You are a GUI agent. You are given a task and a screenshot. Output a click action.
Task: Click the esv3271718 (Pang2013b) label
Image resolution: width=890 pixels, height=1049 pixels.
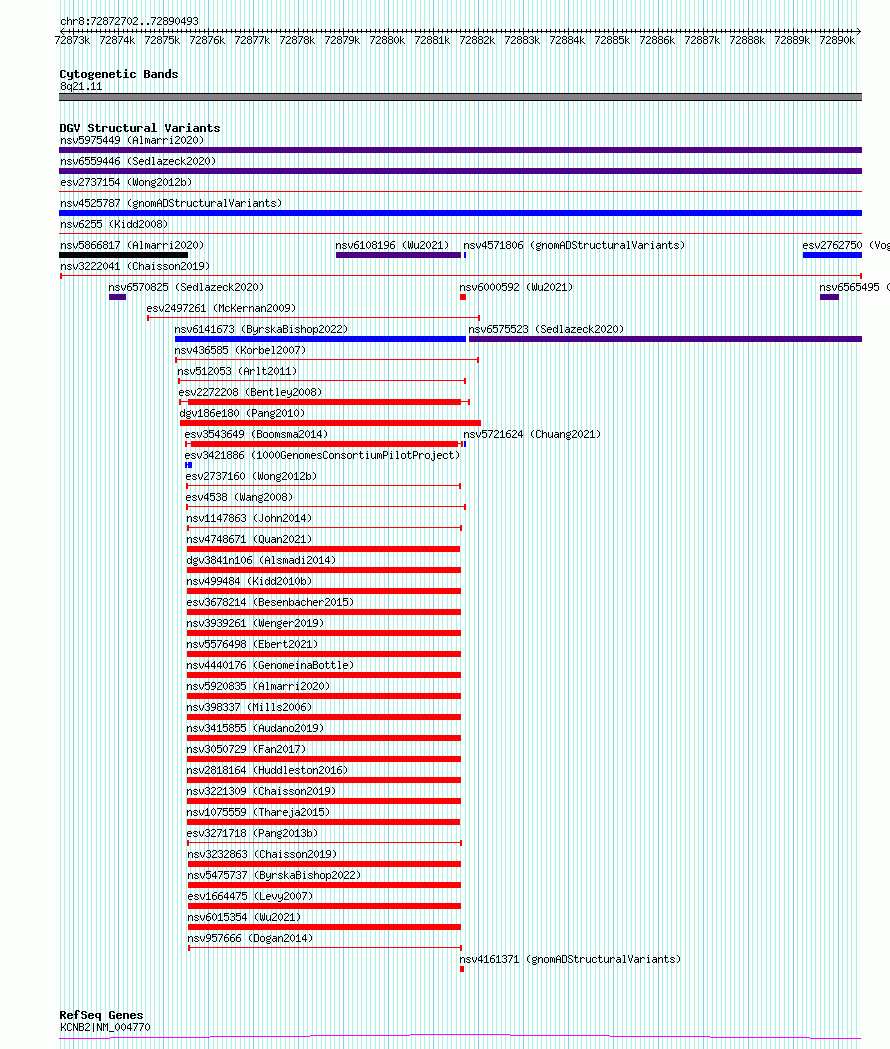(x=252, y=834)
